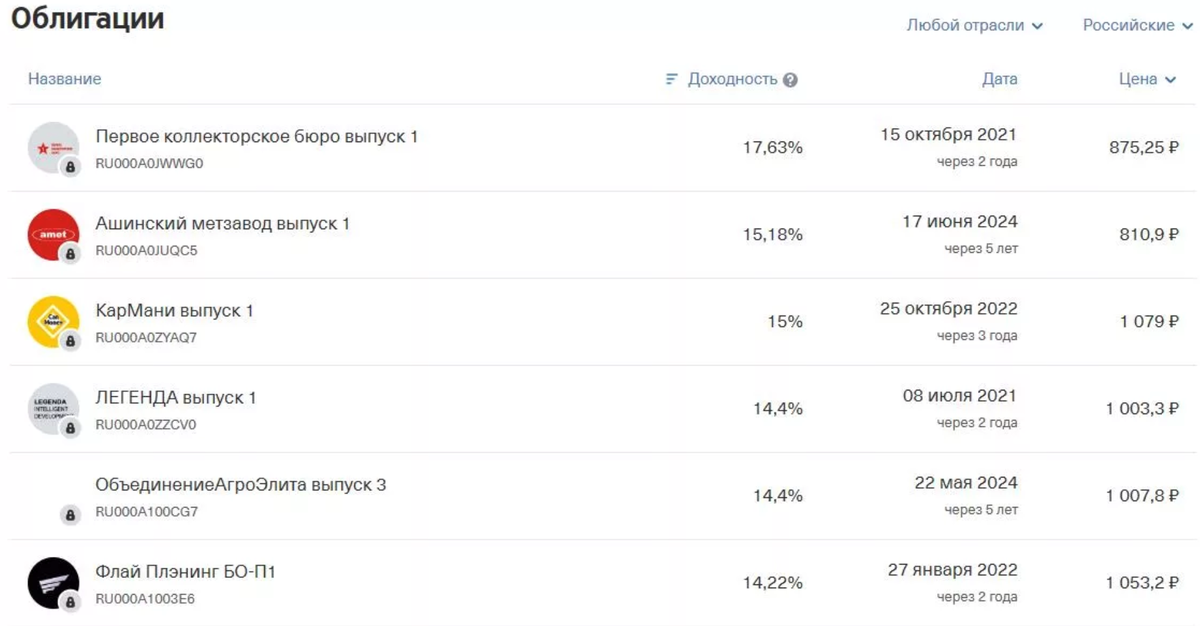Viewport: 1200px width, 626px height.
Task: Click the sort icon beside Доходность
Action: [672, 79]
